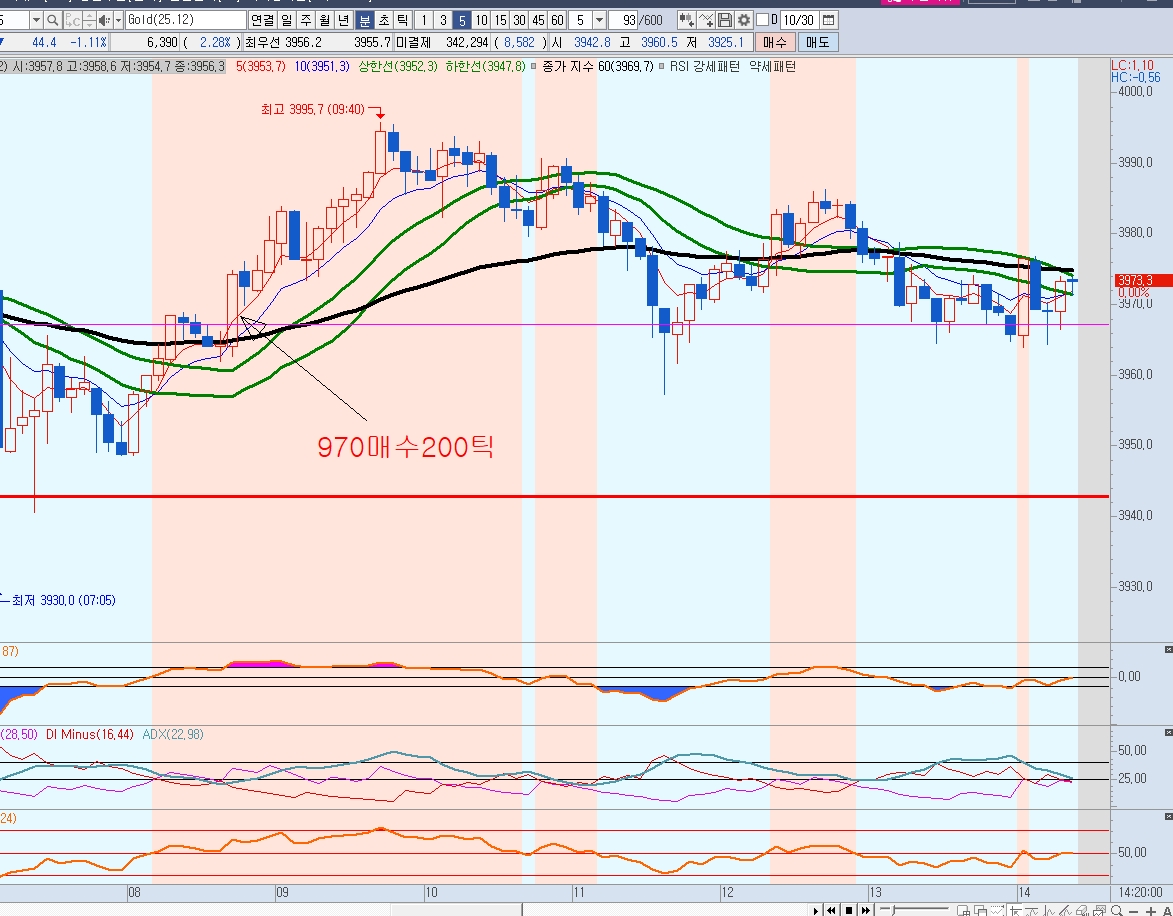The width and height of the screenshot is (1173, 916).
Task: Toggle the 연결 continuous contract button
Action: pyautogui.click(x=262, y=20)
